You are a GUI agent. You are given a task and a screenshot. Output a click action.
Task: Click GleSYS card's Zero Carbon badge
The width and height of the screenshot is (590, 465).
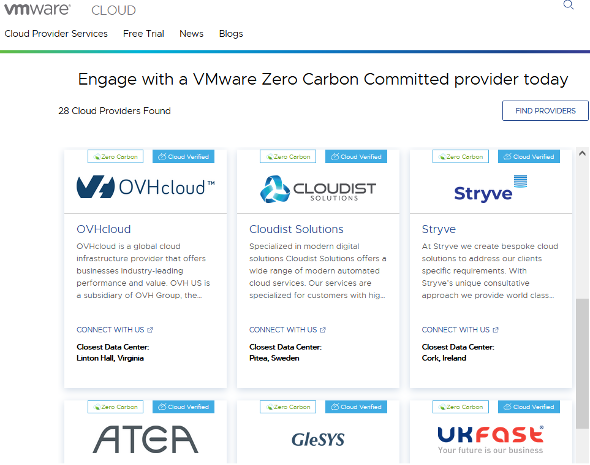288,407
